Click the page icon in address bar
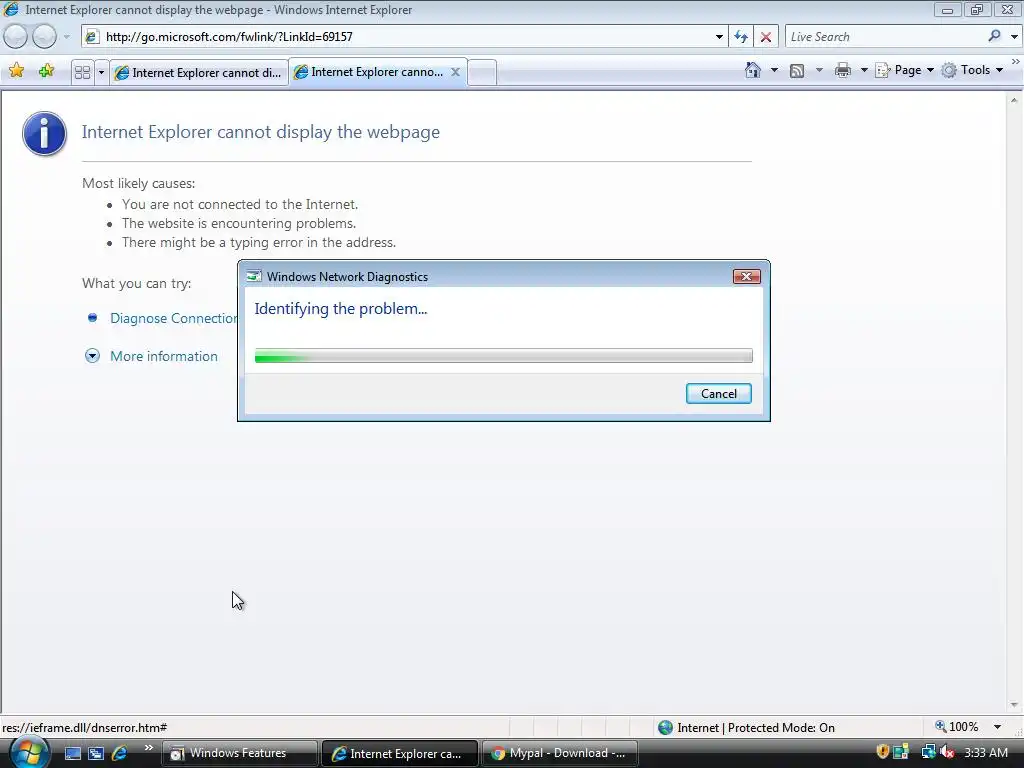This screenshot has width=1024, height=768. tap(93, 37)
